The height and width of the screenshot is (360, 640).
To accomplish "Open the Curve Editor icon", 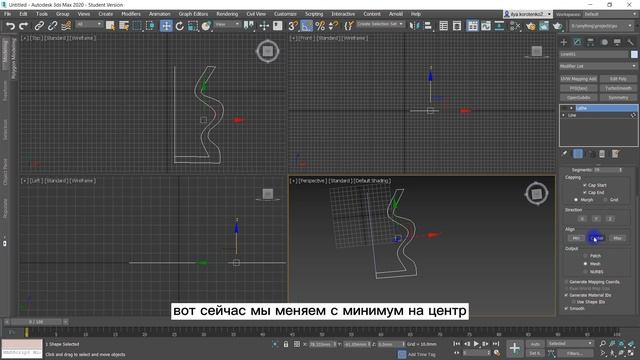I will (x=486, y=26).
